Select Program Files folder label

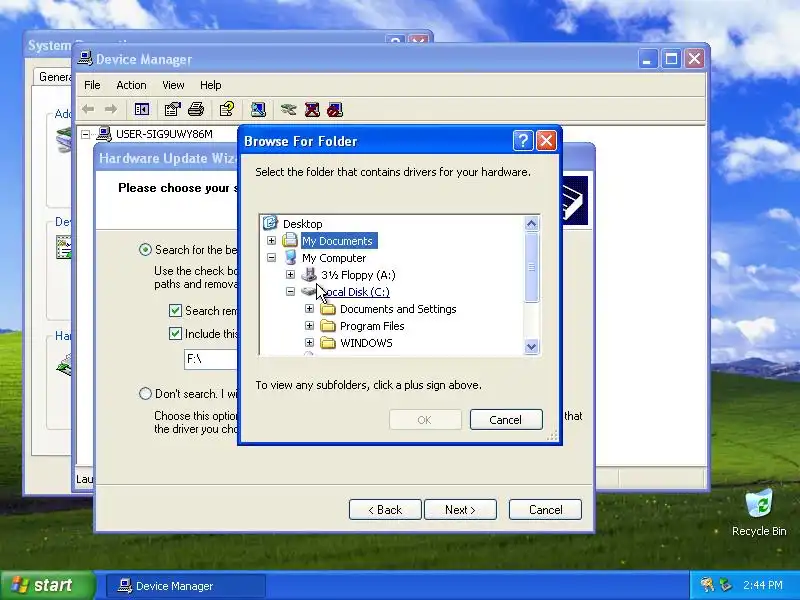372,326
